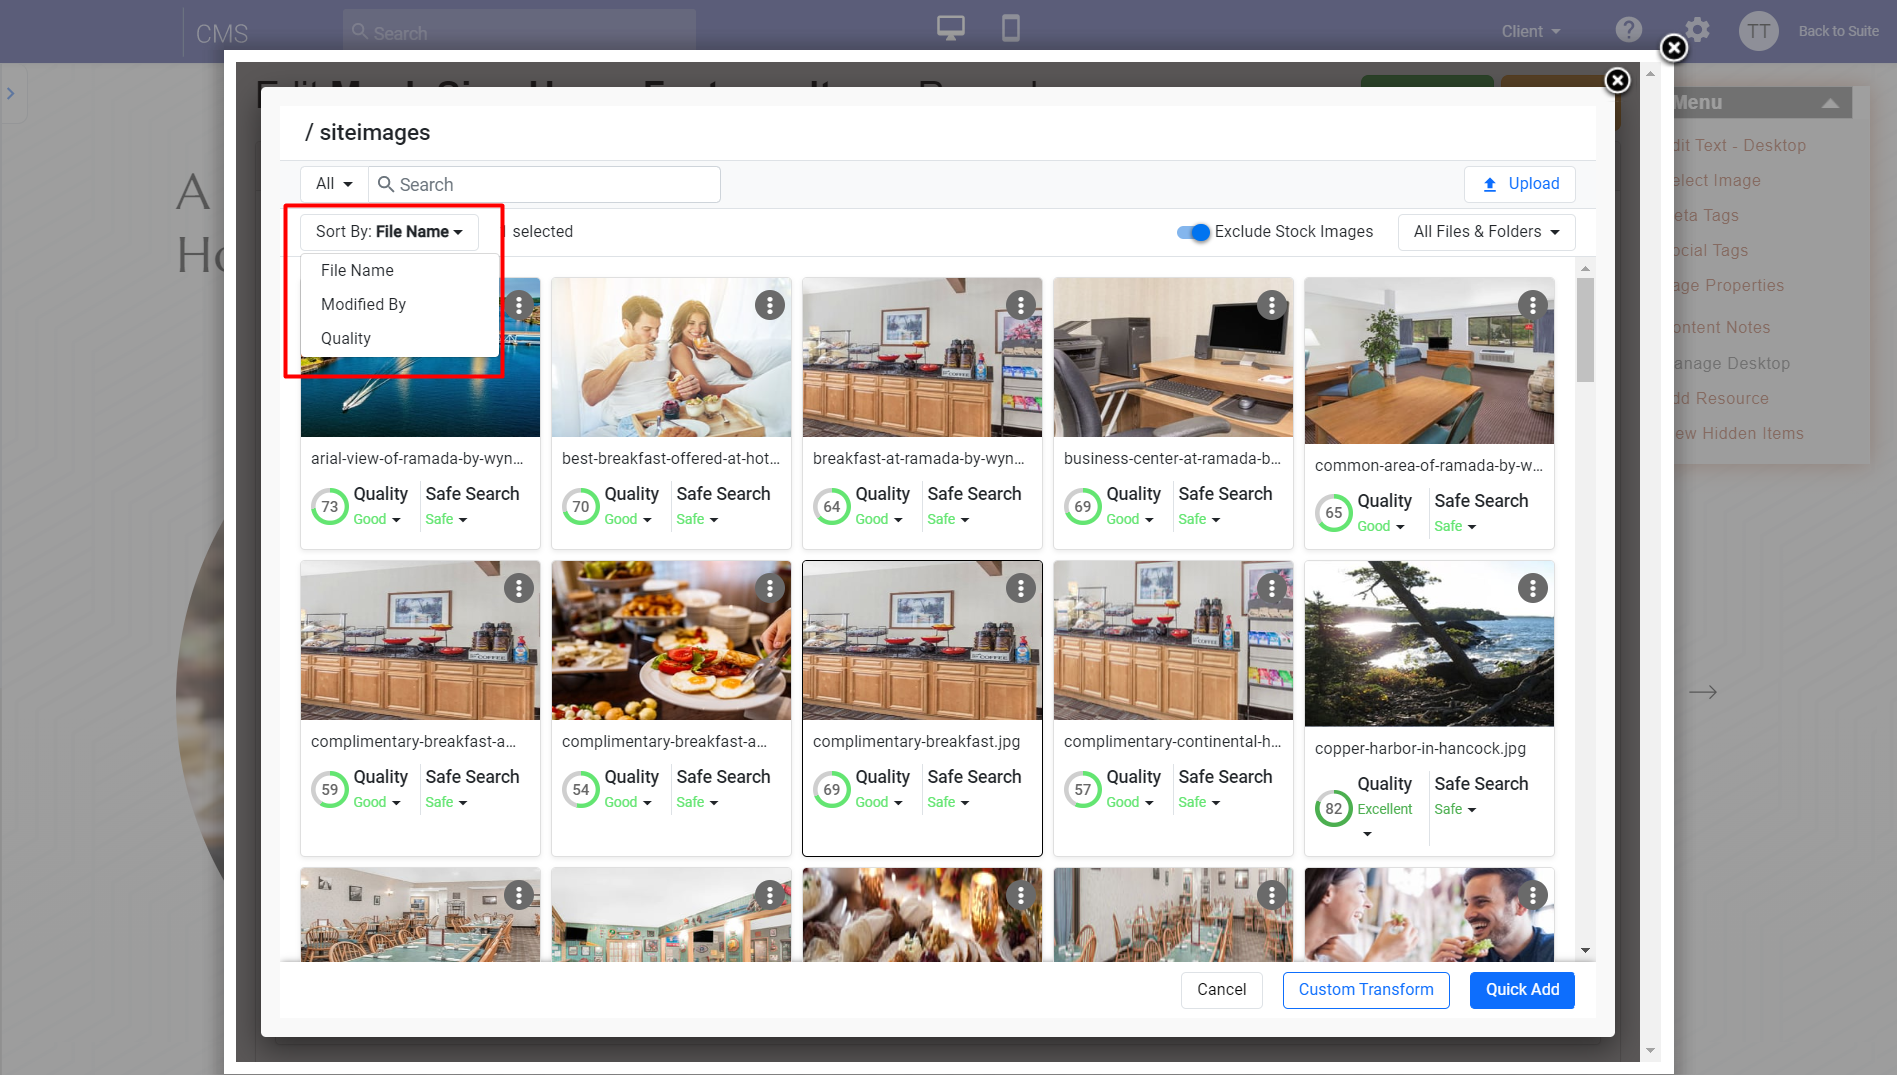Open the help question mark icon

coord(1629,30)
